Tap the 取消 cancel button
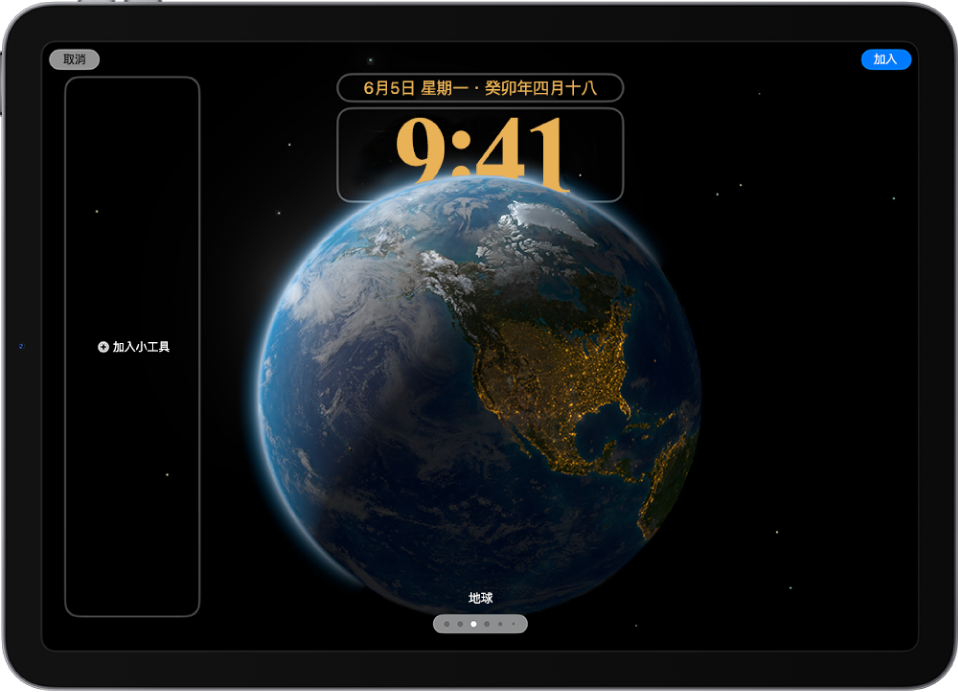 75,59
